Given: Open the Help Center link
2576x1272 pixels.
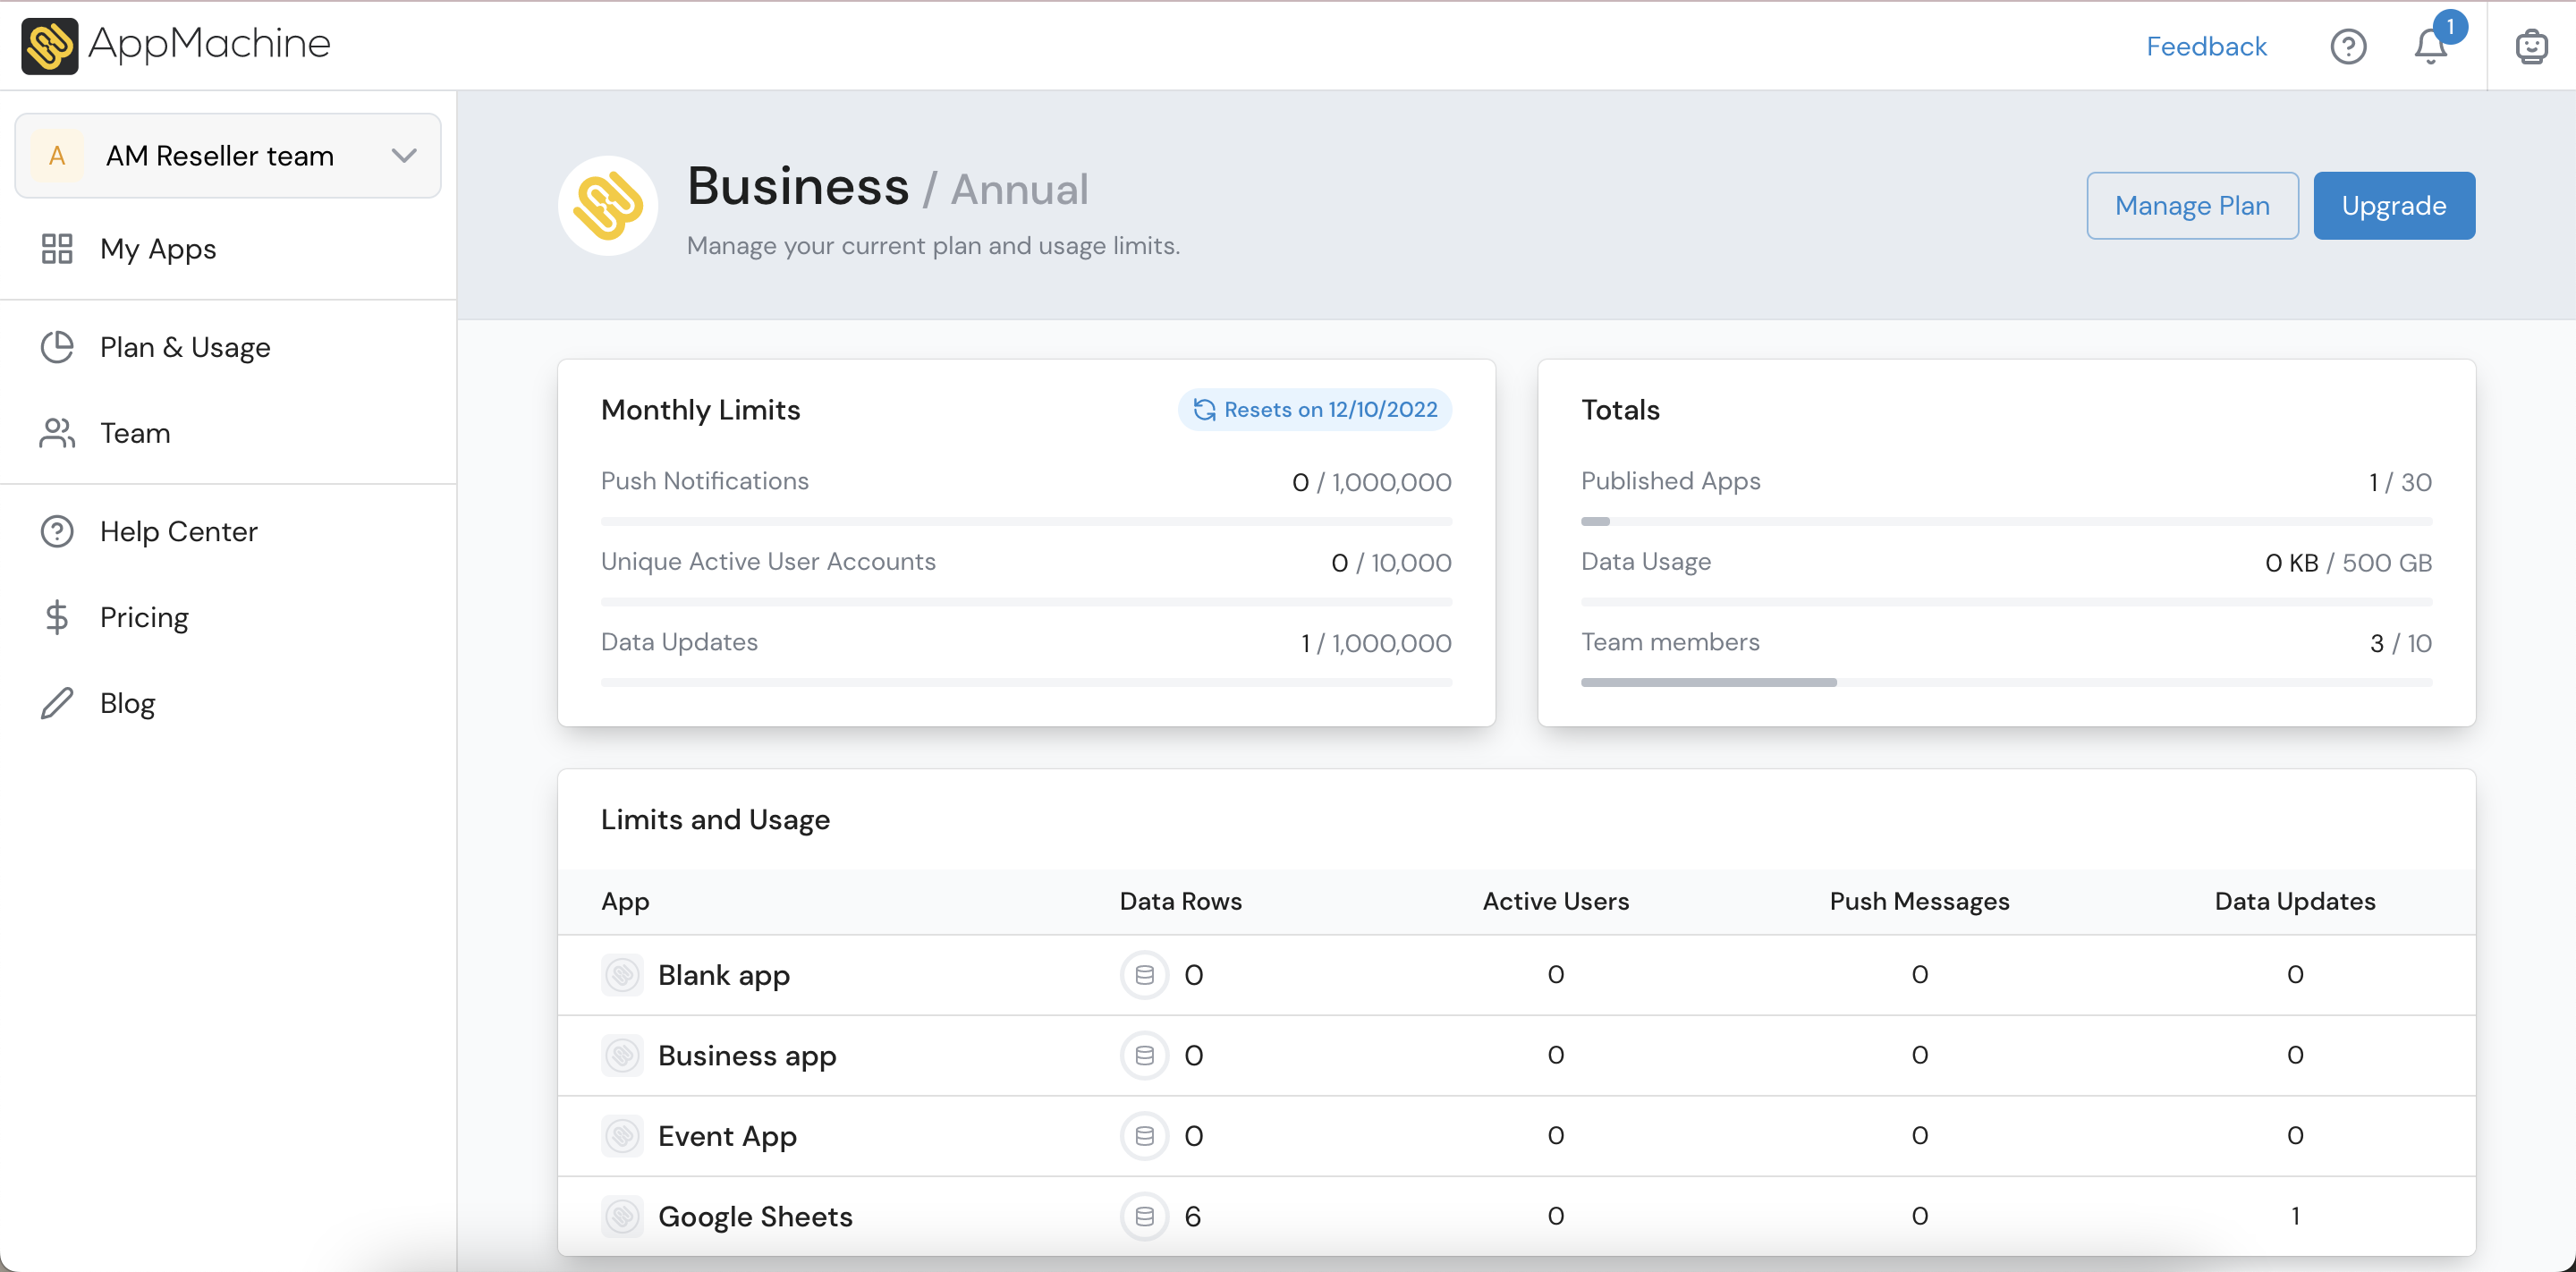Looking at the screenshot, I should (178, 531).
